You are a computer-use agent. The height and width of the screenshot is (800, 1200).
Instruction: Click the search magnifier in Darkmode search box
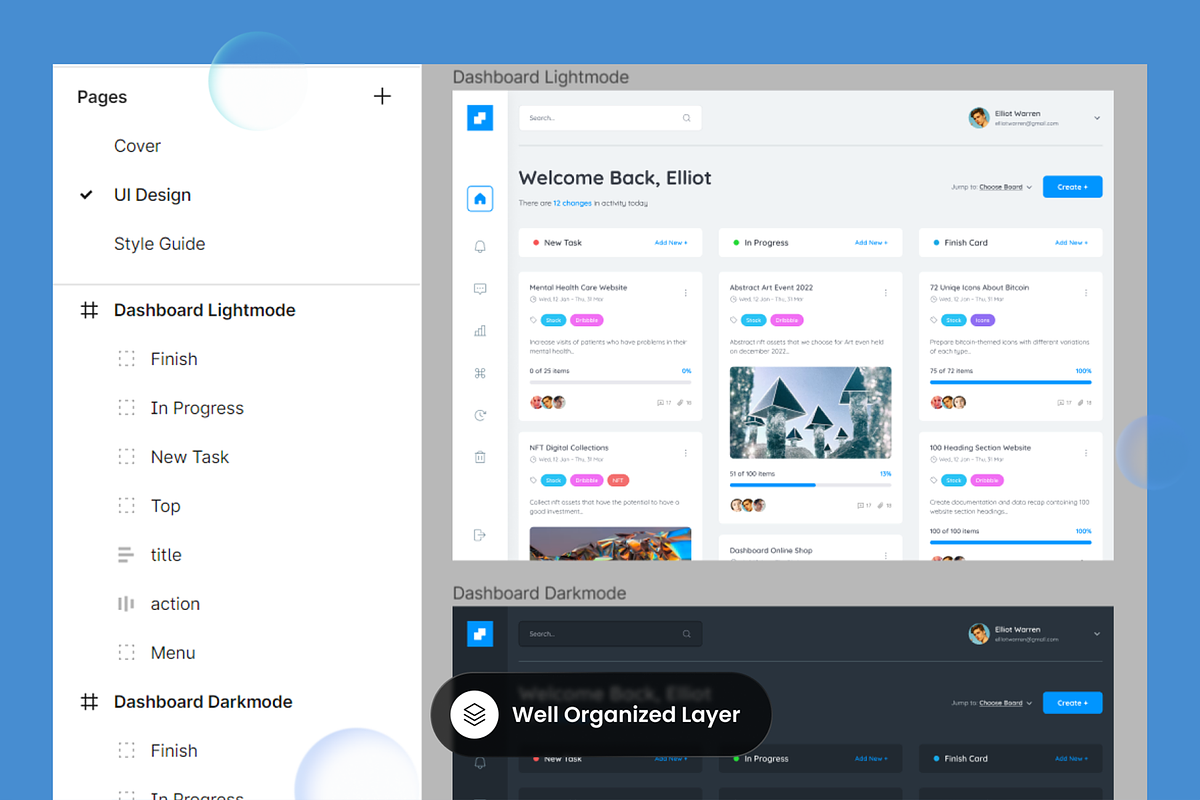point(686,634)
